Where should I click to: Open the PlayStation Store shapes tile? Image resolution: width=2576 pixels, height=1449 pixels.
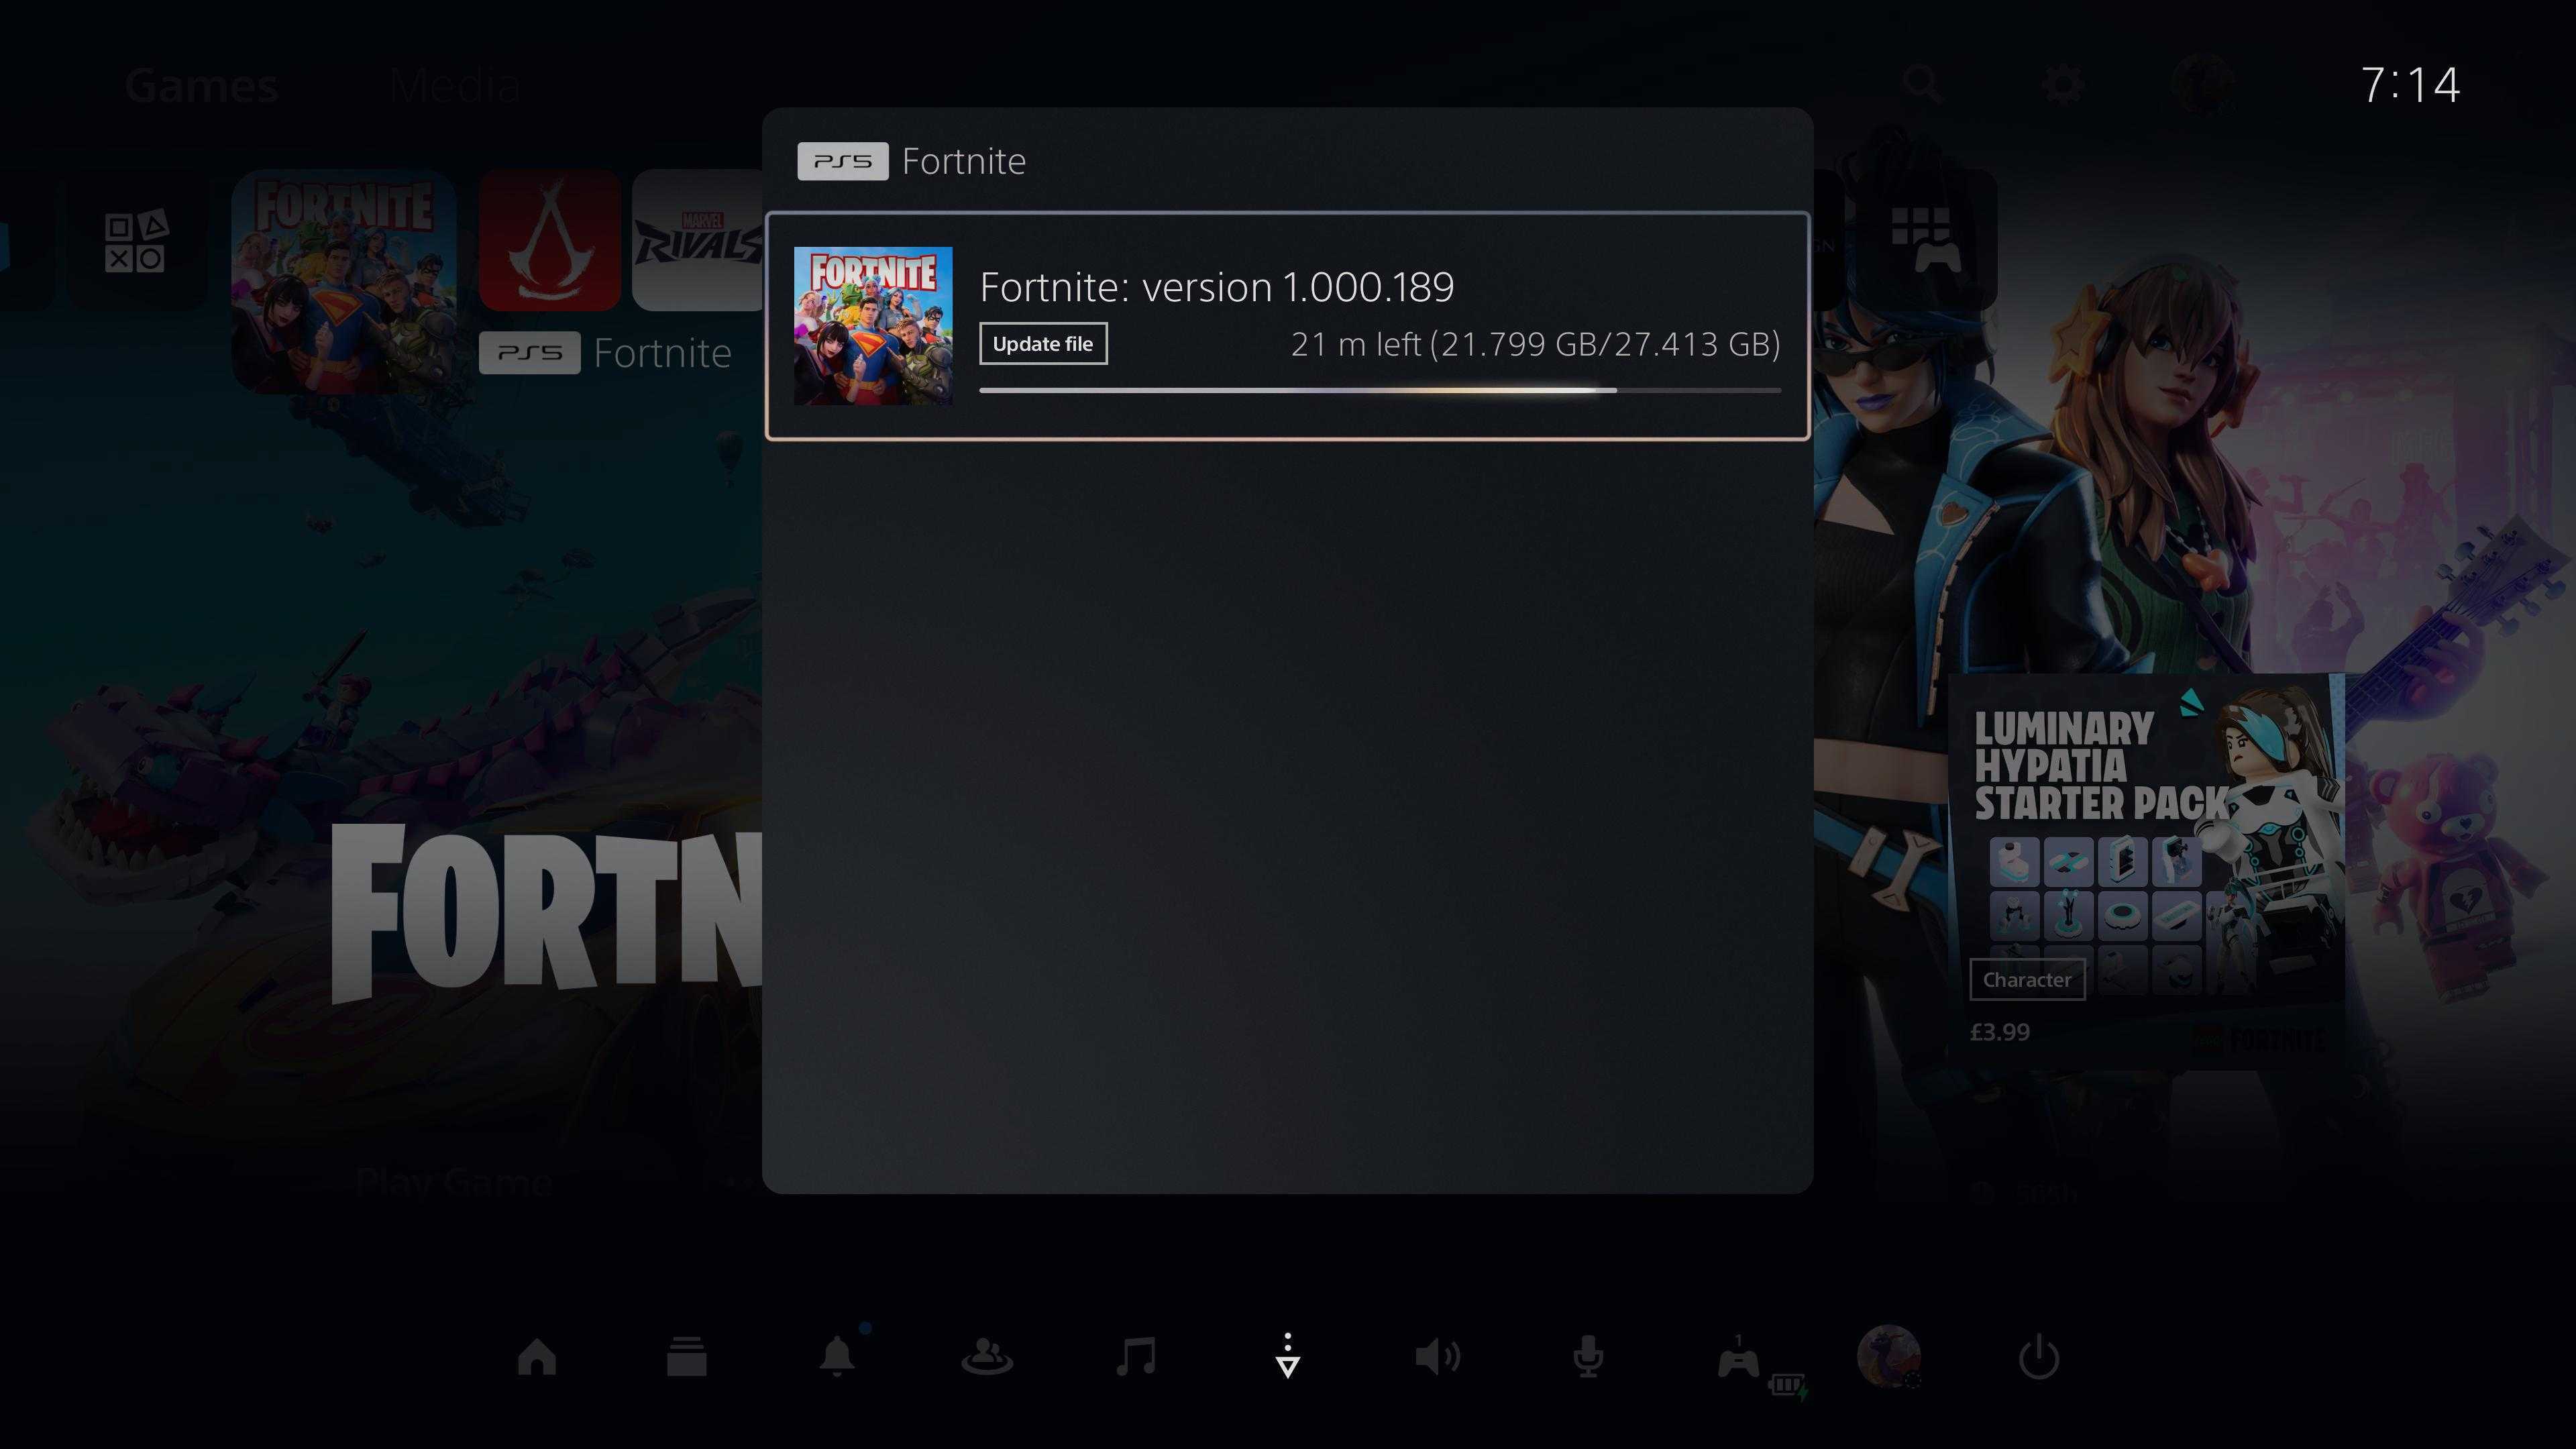pyautogui.click(x=136, y=241)
